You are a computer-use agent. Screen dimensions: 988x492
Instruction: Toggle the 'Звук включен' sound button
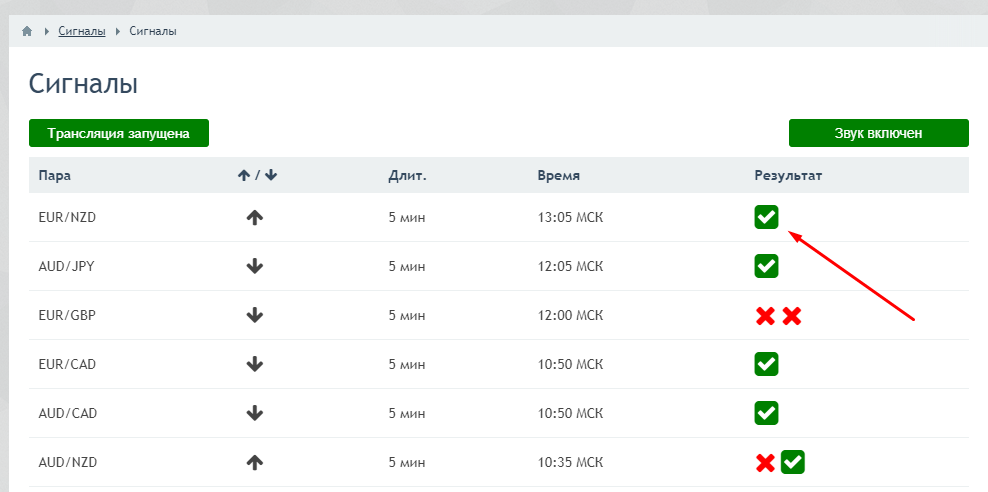(x=878, y=134)
